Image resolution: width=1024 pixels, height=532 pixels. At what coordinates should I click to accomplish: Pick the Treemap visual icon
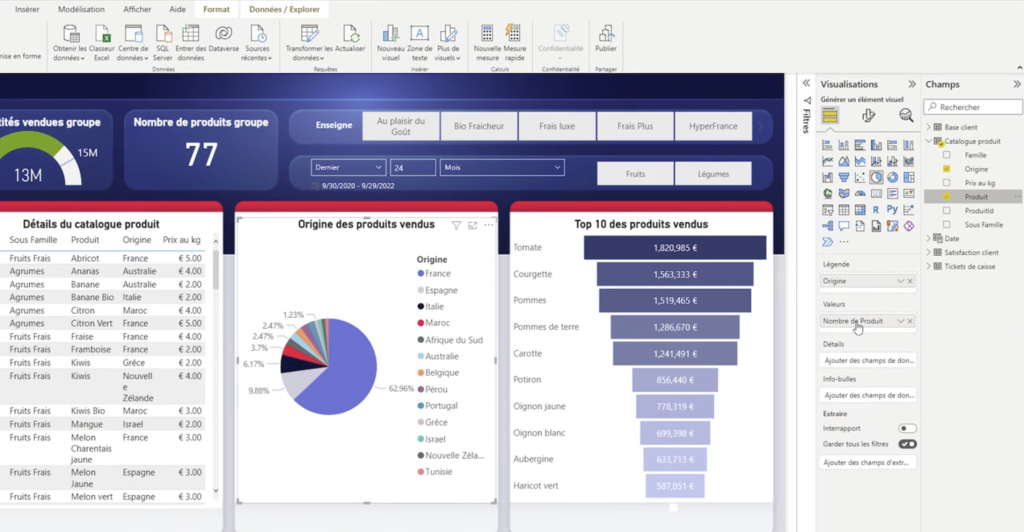point(909,177)
